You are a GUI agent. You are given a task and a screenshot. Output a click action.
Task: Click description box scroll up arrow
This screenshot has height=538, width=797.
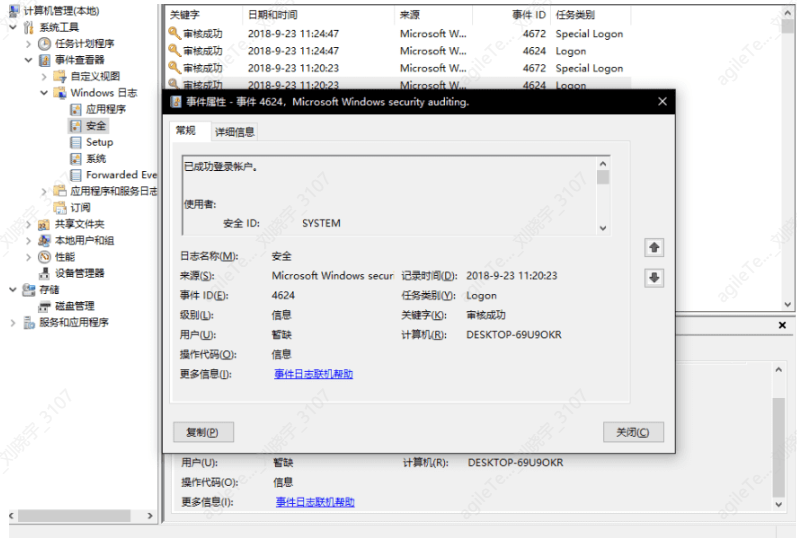(x=603, y=164)
